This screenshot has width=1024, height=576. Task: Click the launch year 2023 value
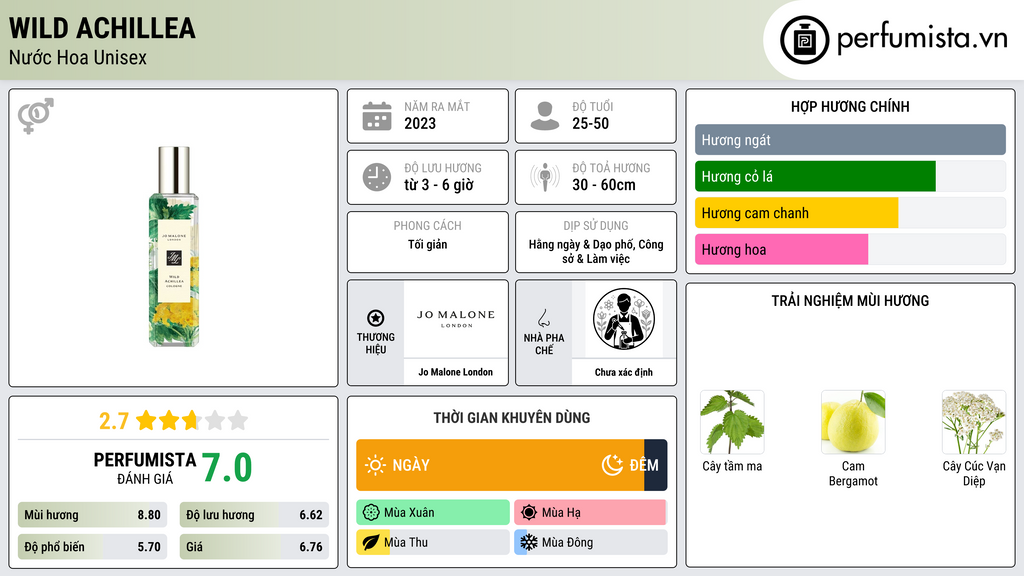coord(420,123)
